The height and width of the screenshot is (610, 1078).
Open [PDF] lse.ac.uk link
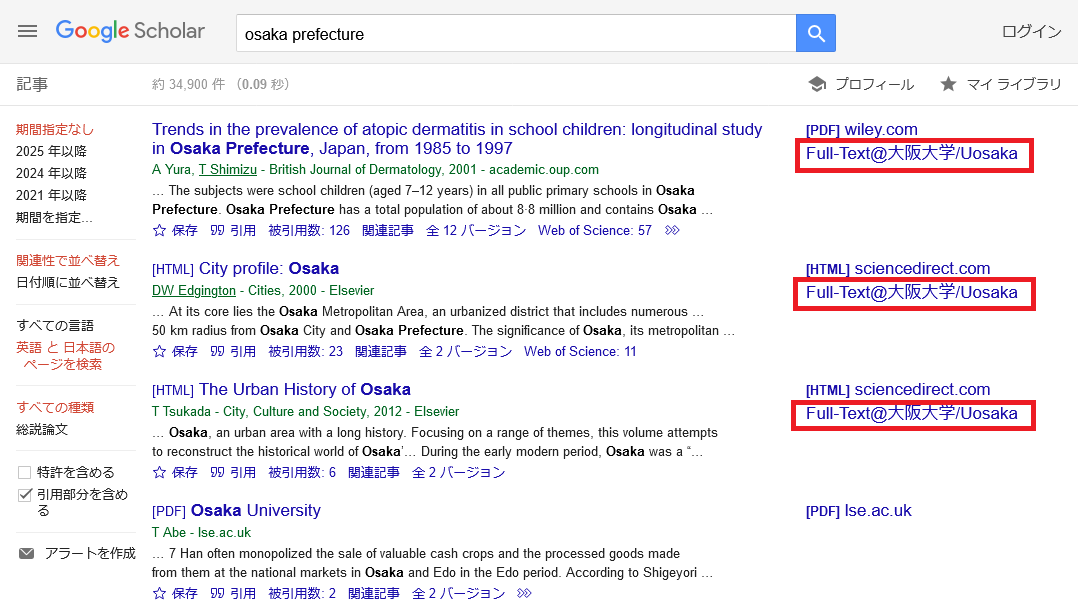point(859,510)
